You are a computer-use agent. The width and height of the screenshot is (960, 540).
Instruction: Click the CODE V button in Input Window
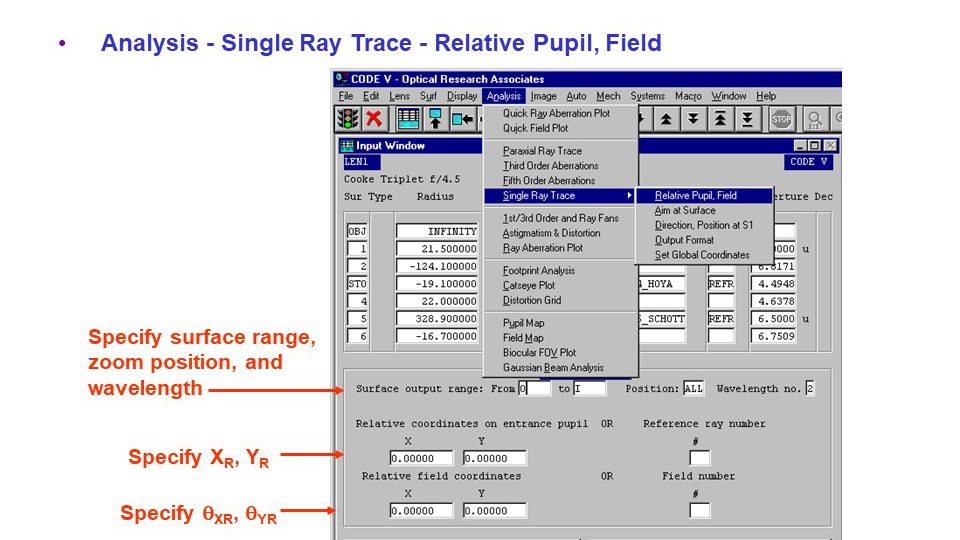(808, 162)
